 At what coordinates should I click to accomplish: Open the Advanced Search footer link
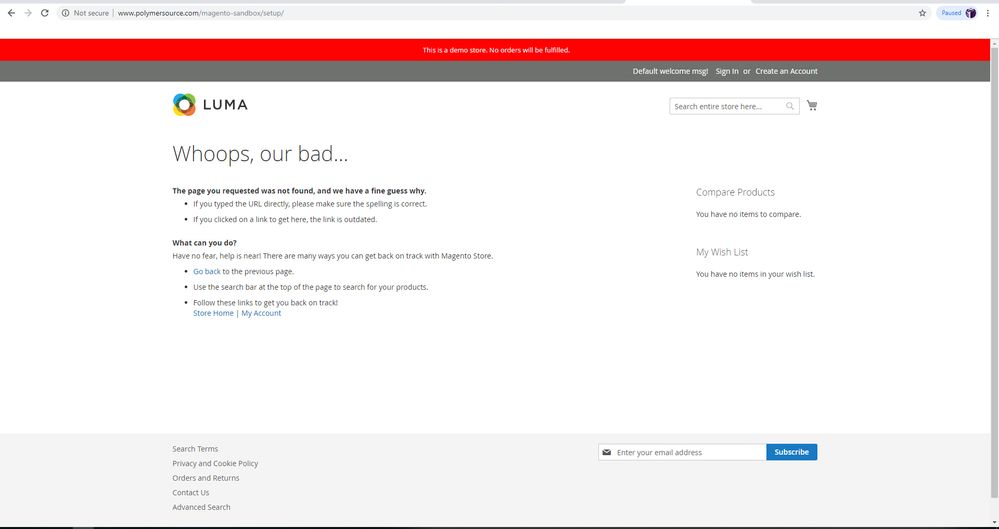(201, 507)
